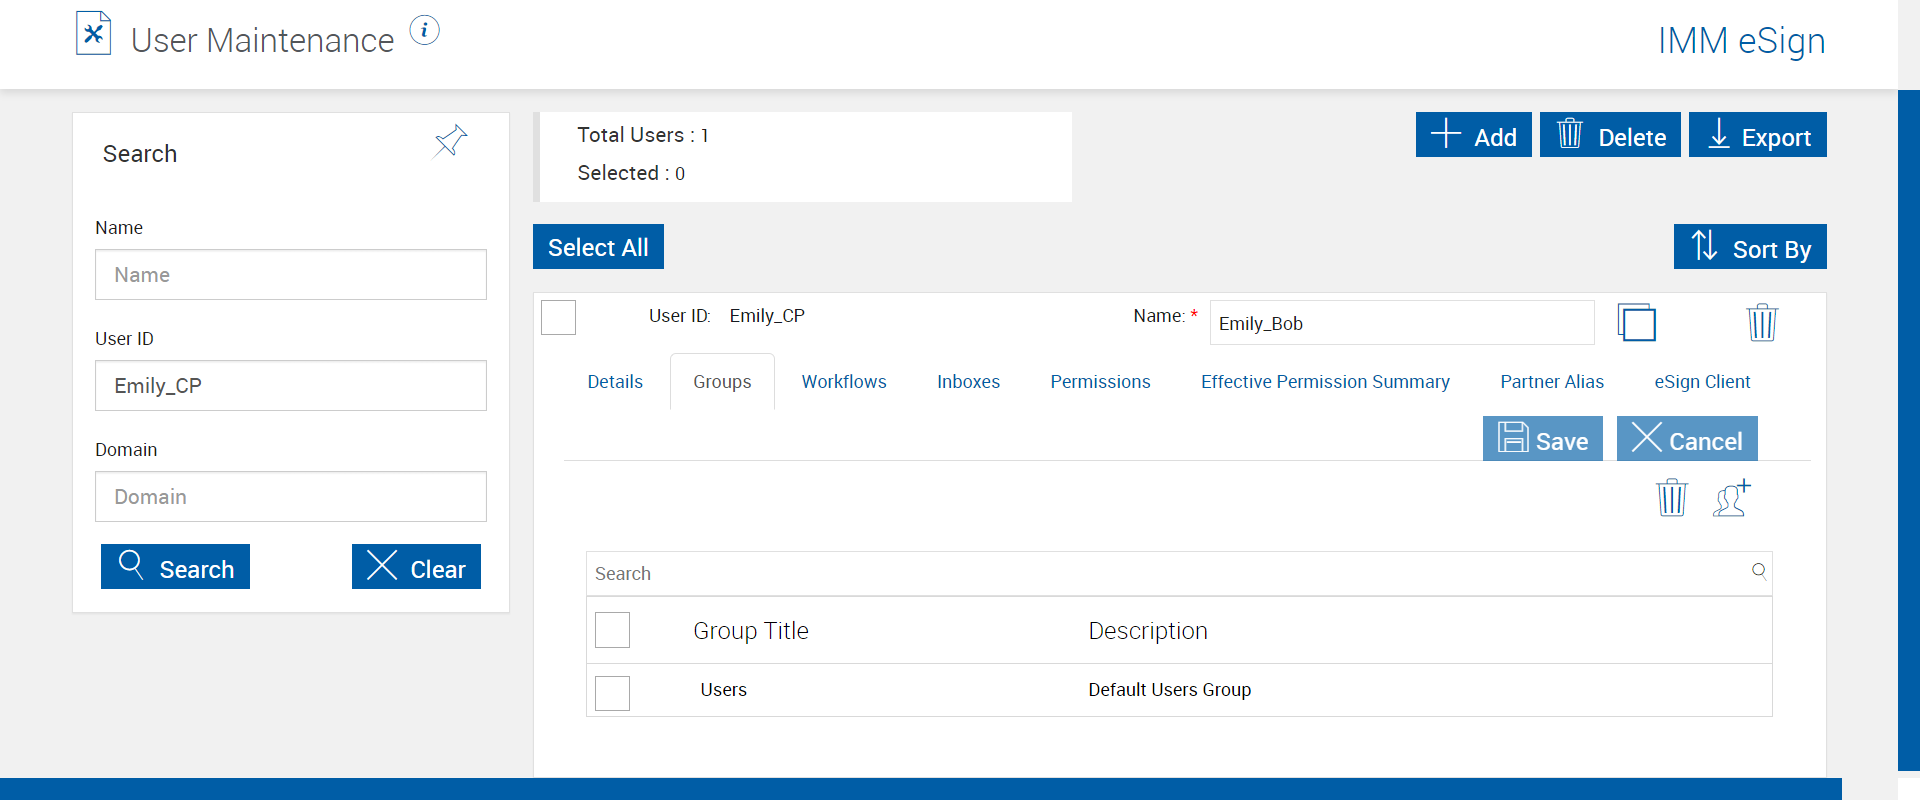
Task: Open the Effective Permission Summary tab
Action: point(1325,382)
